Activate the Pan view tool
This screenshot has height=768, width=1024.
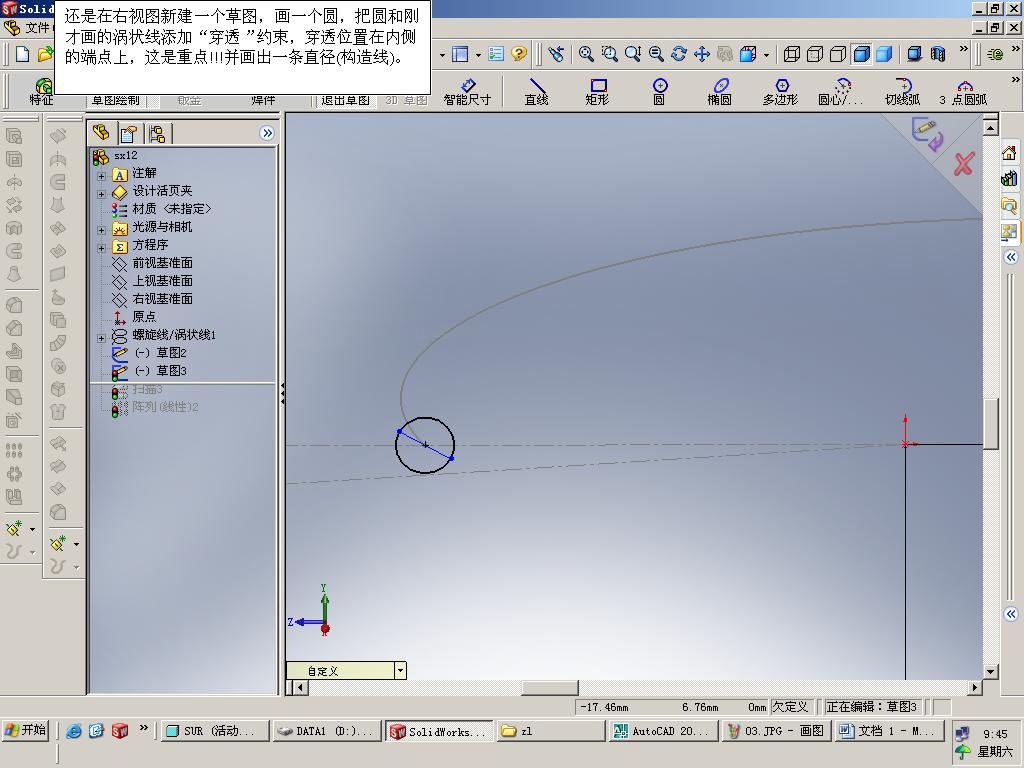[701, 54]
